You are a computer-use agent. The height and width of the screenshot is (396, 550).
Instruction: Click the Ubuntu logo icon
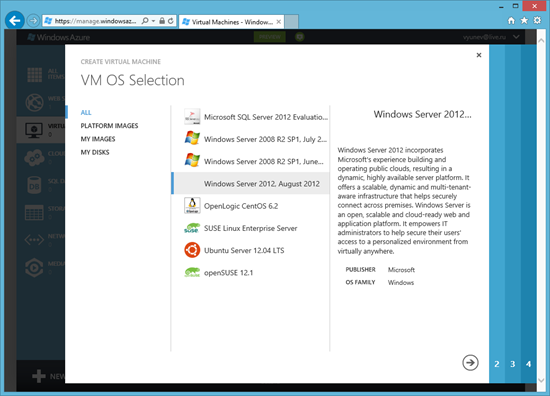tap(192, 250)
